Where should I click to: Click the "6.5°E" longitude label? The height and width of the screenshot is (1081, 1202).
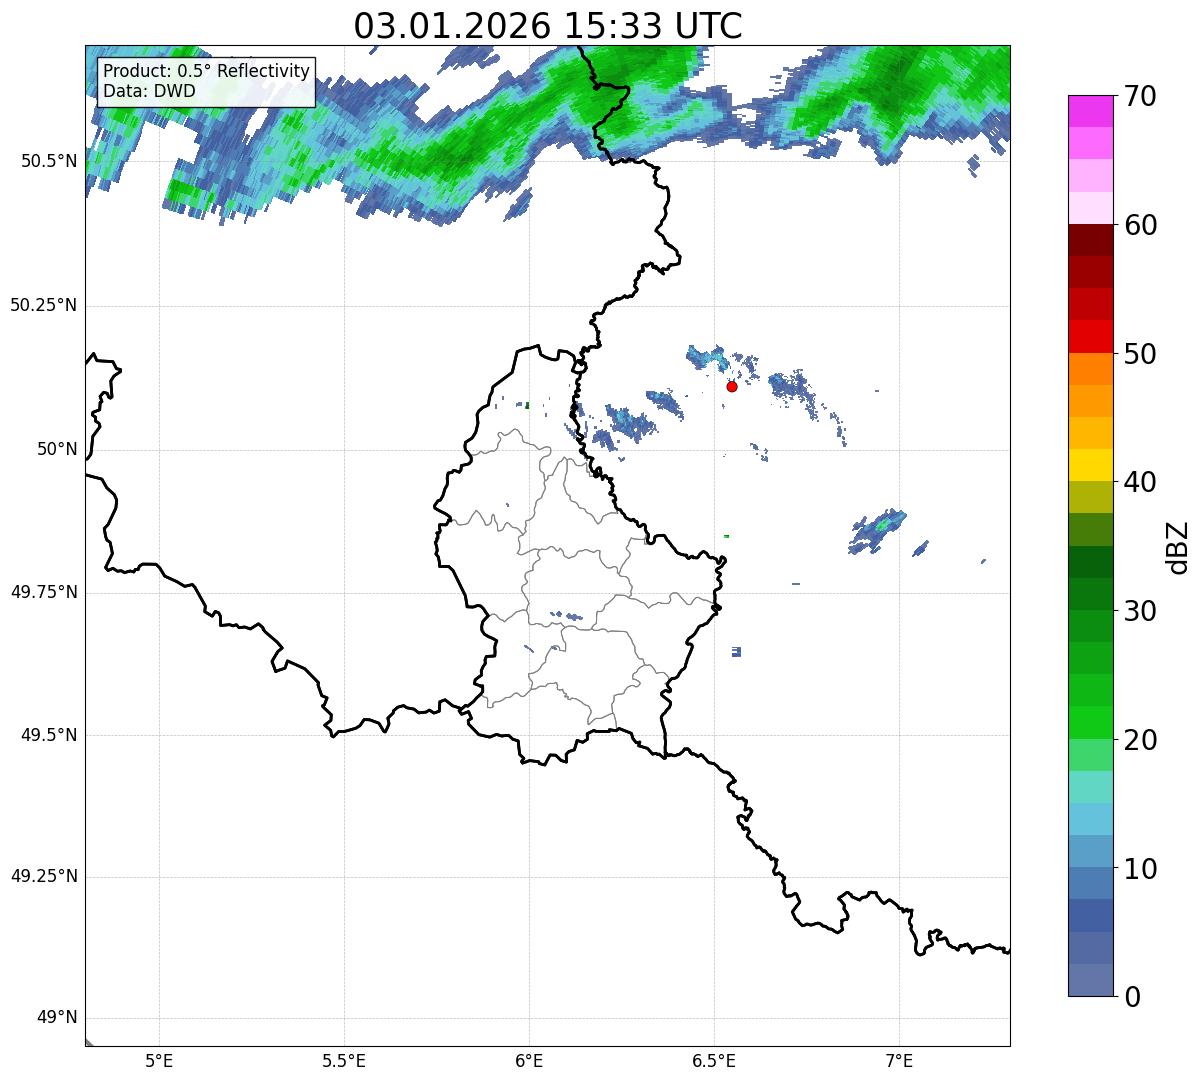coord(714,1060)
